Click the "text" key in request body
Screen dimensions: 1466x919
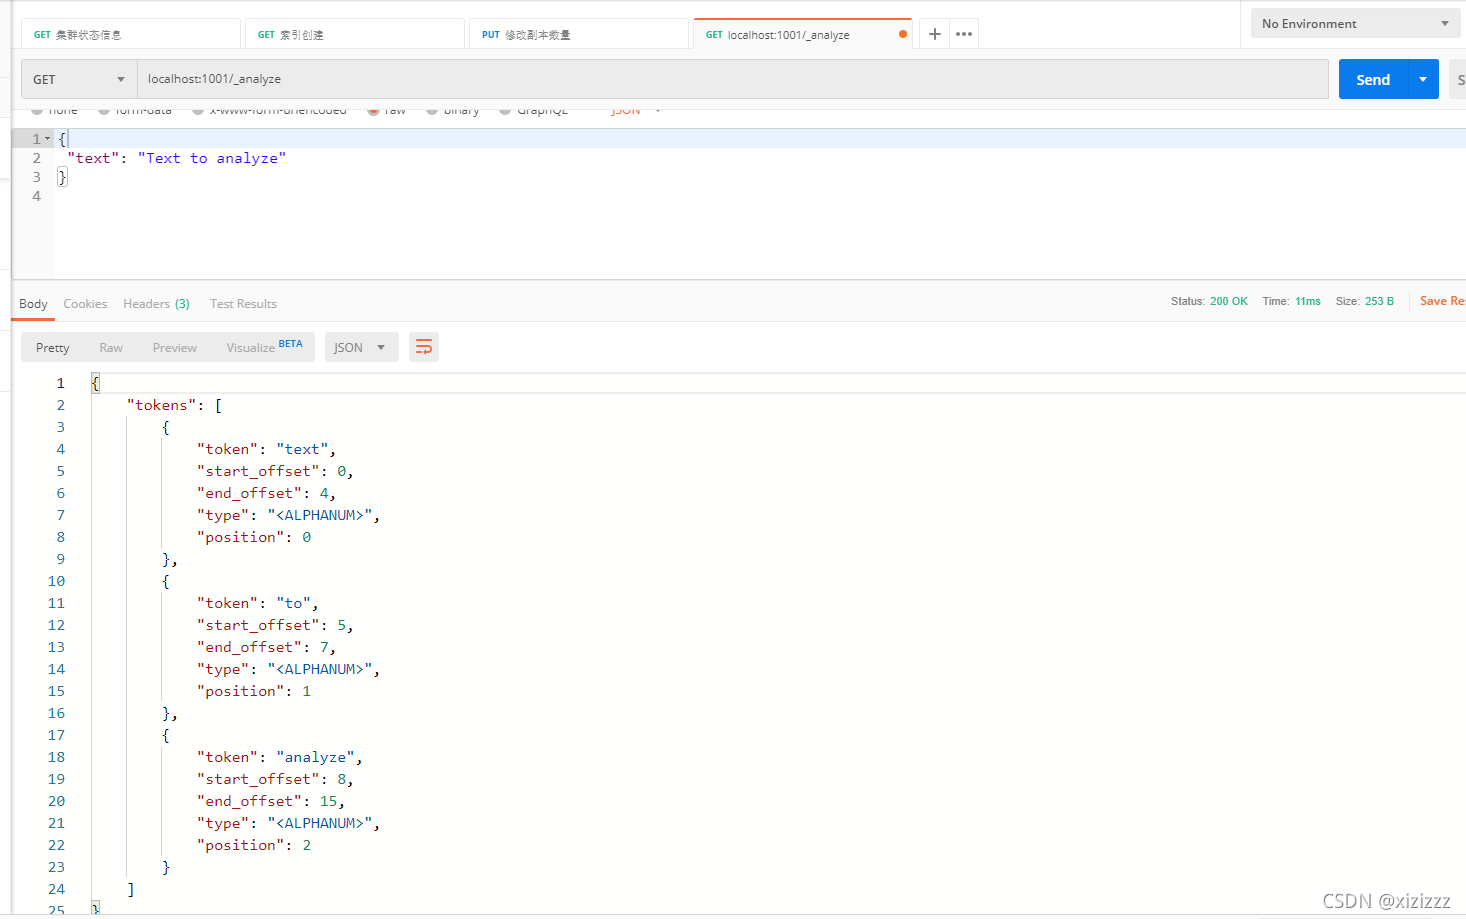pos(93,158)
